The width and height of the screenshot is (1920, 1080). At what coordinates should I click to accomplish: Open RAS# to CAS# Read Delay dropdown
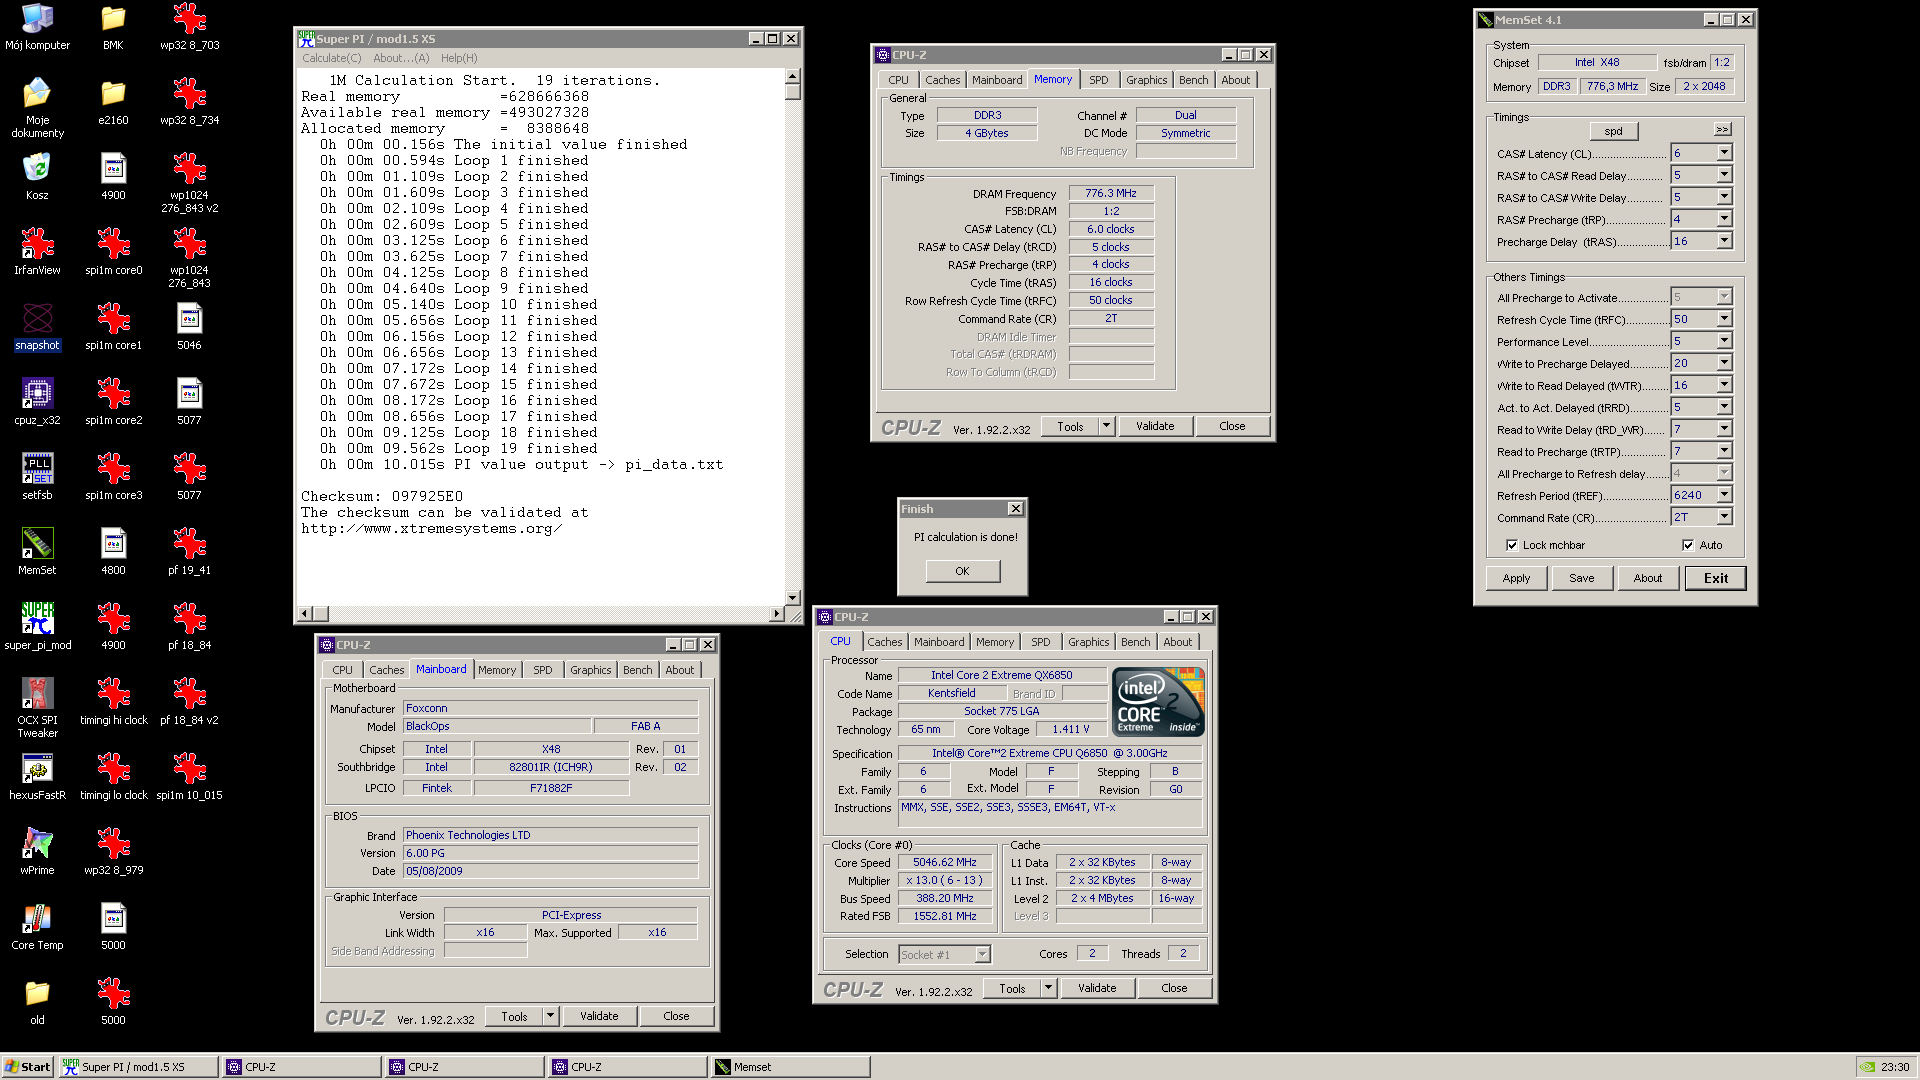tap(1724, 175)
